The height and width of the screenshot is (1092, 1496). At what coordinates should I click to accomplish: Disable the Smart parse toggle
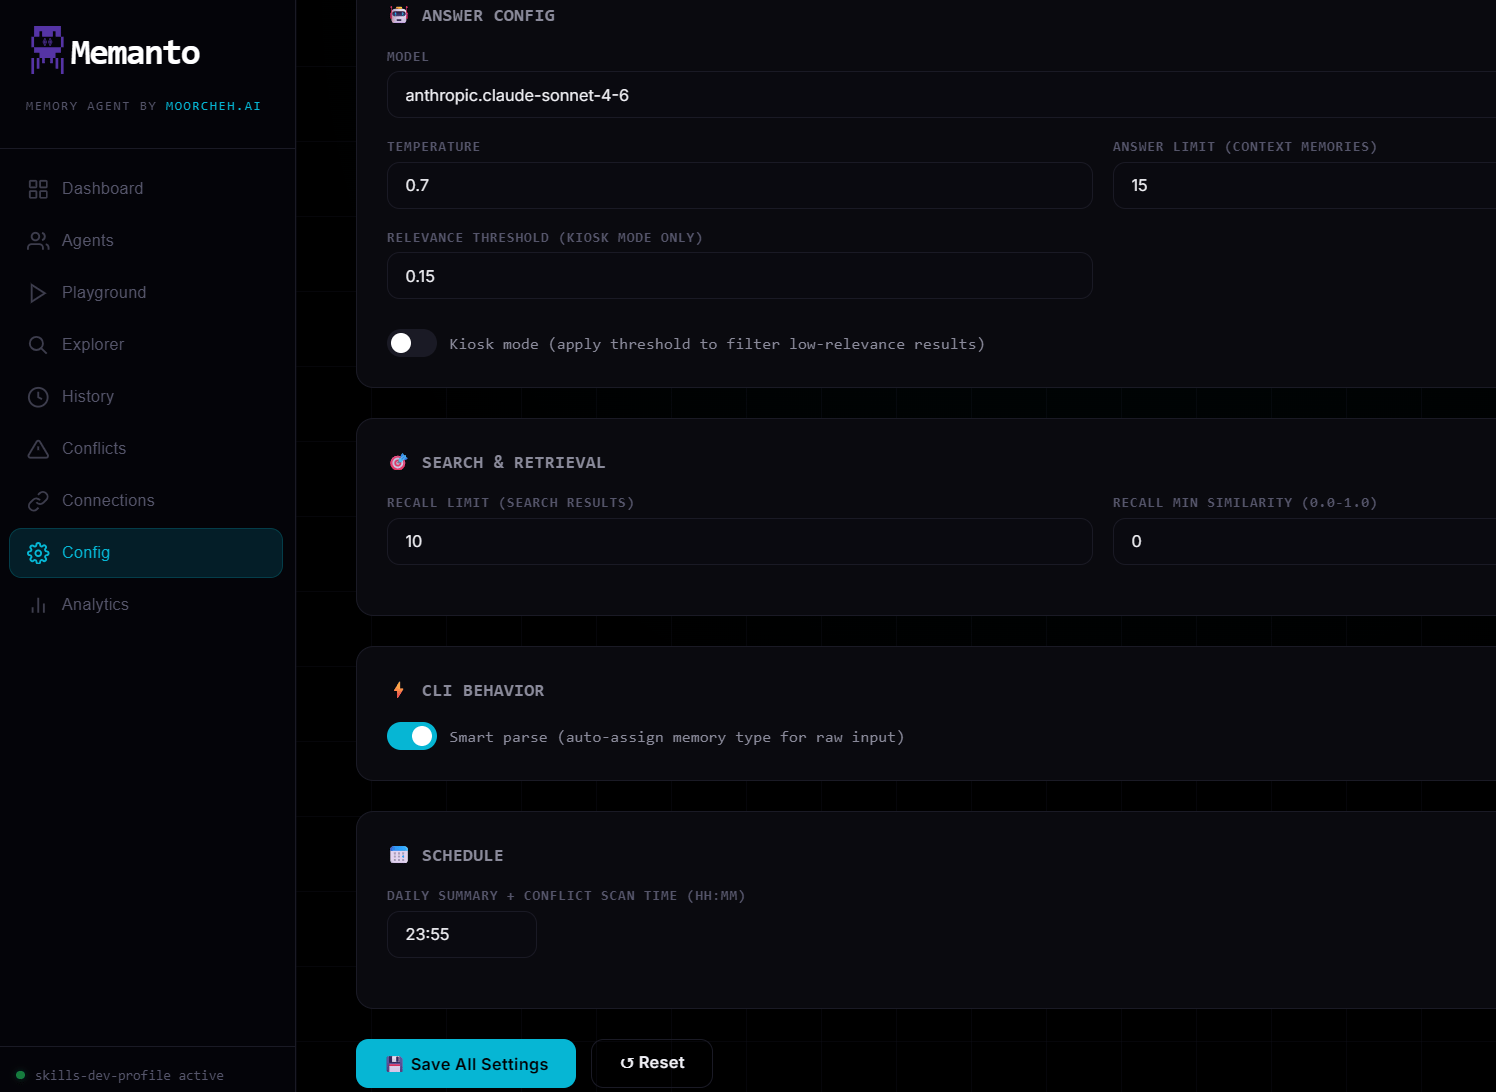coord(412,736)
